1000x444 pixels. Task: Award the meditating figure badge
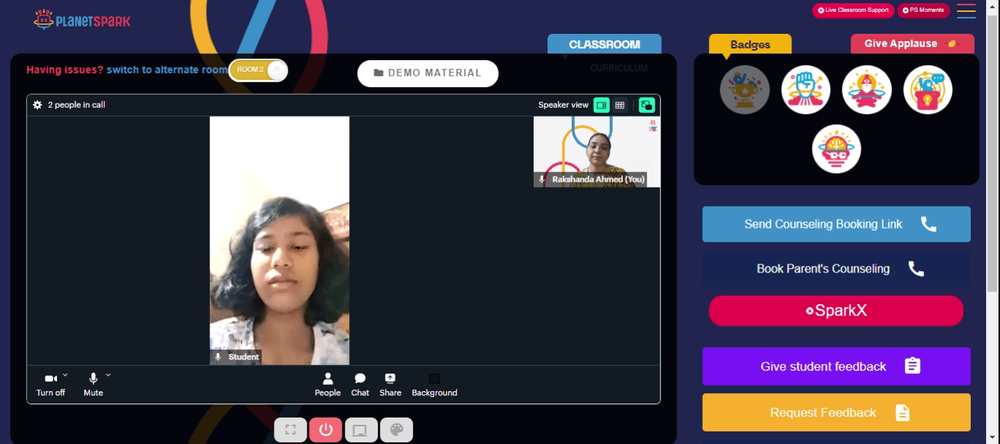[867, 90]
